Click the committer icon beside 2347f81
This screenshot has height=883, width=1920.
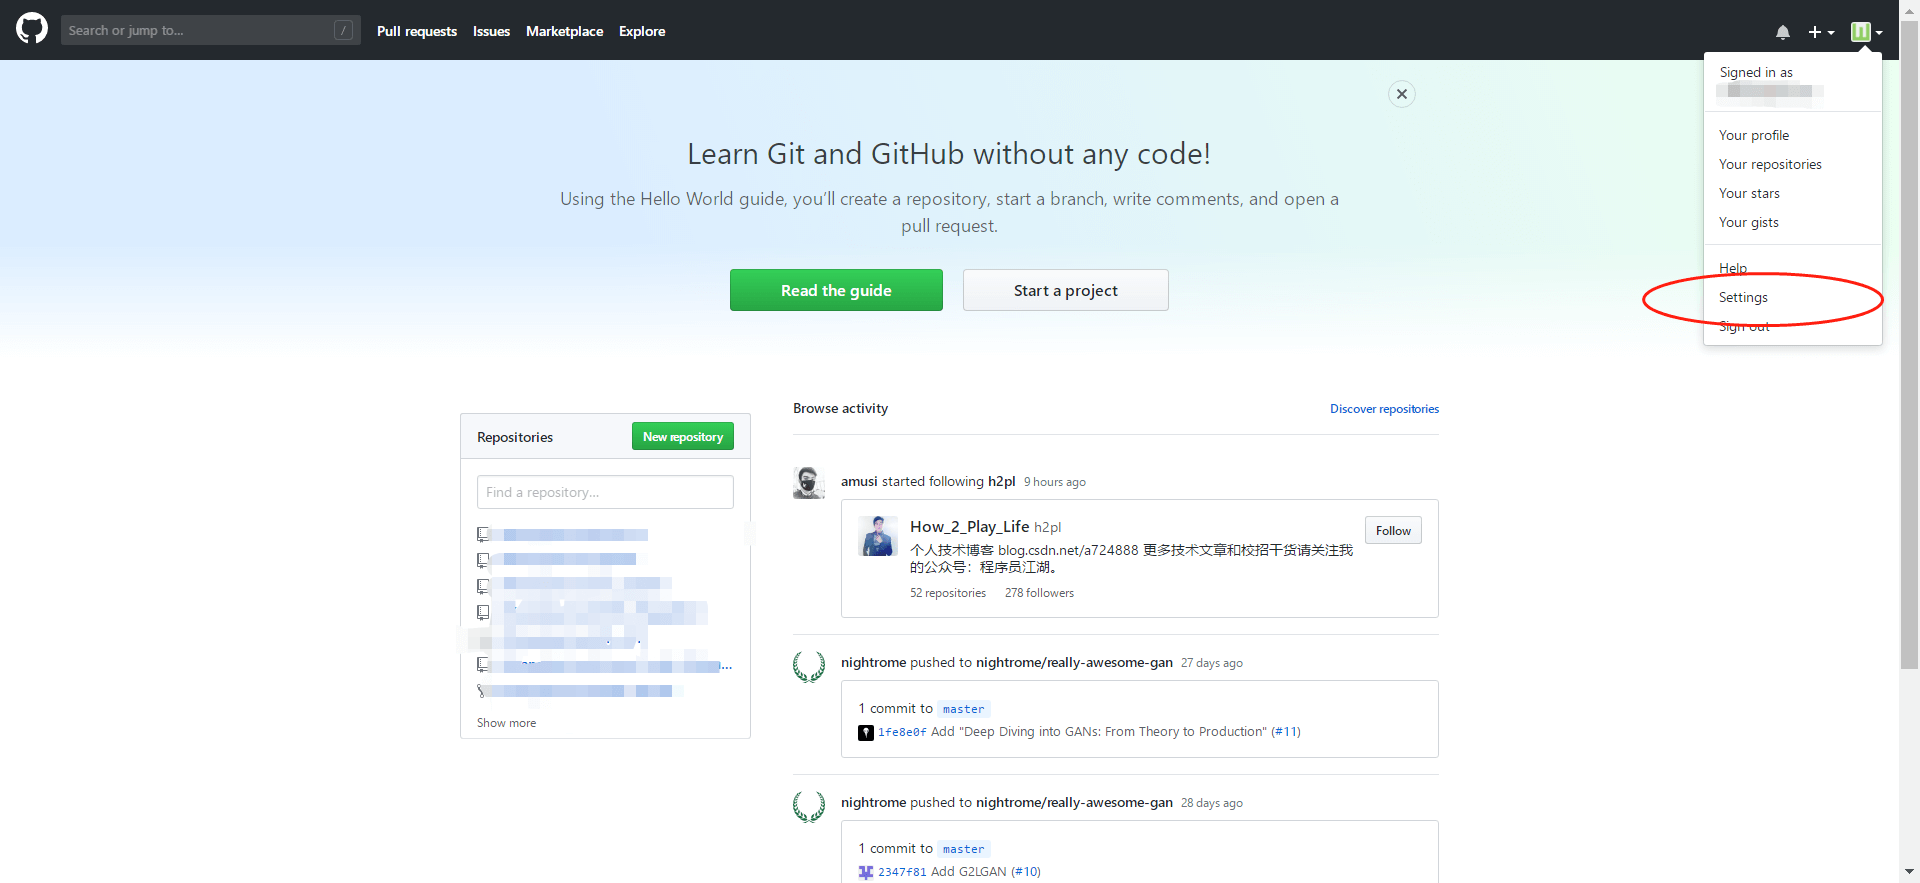tap(866, 873)
